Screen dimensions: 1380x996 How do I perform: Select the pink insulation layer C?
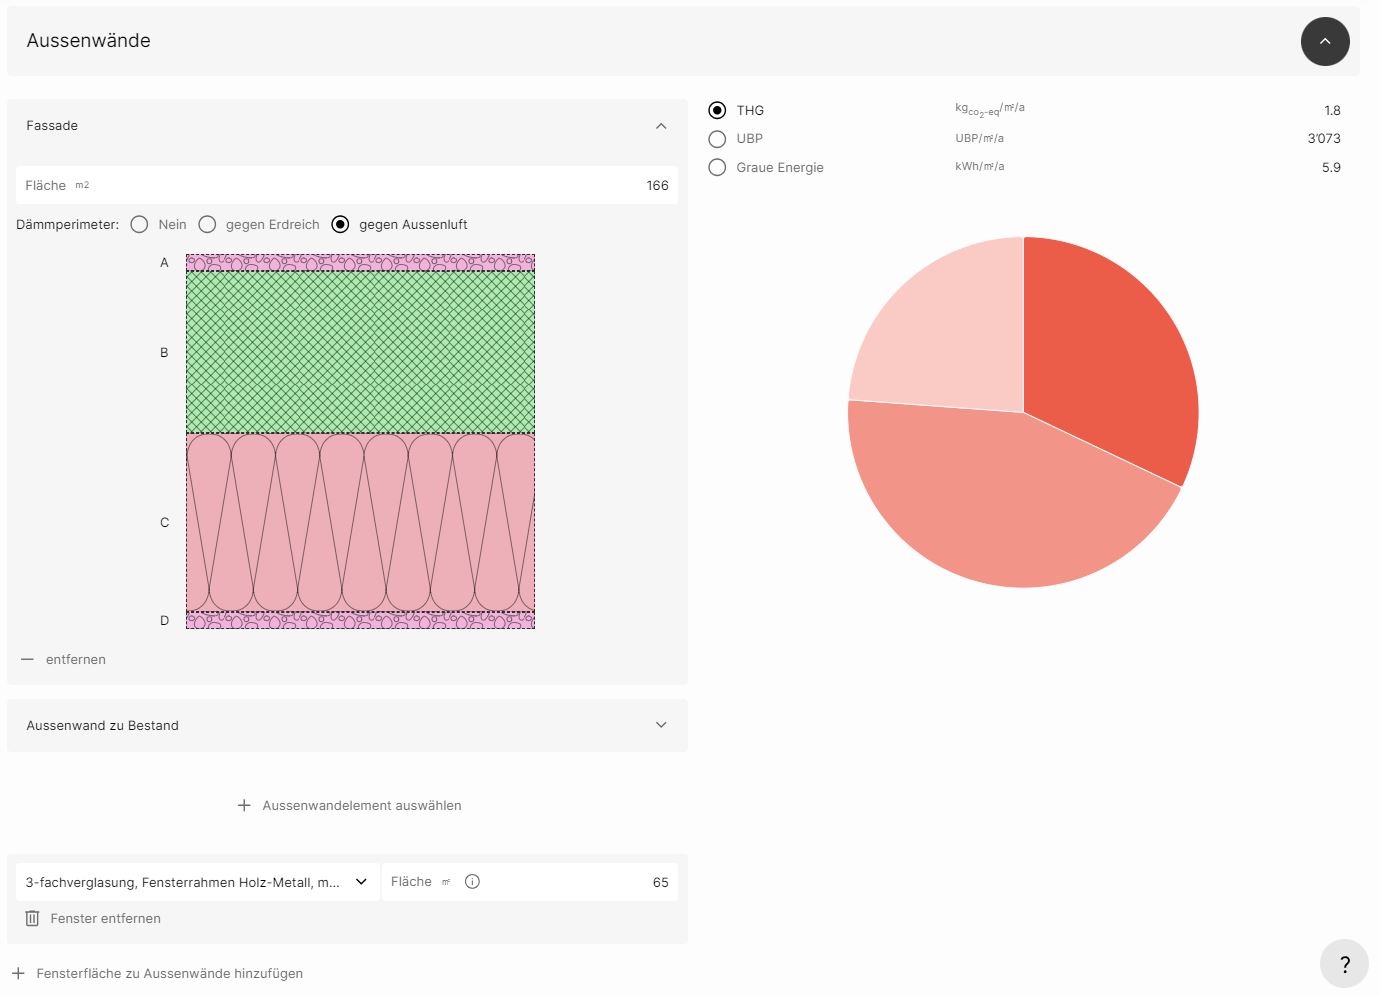360,522
